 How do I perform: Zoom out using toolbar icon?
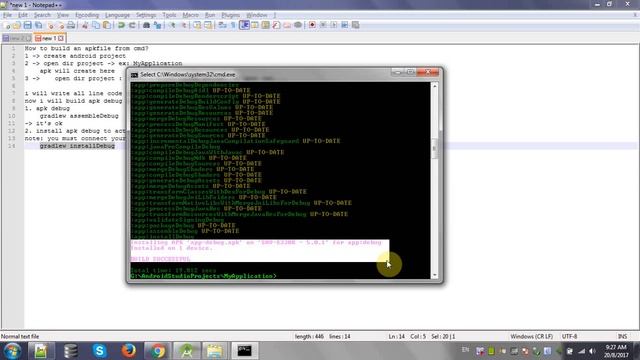point(184,25)
